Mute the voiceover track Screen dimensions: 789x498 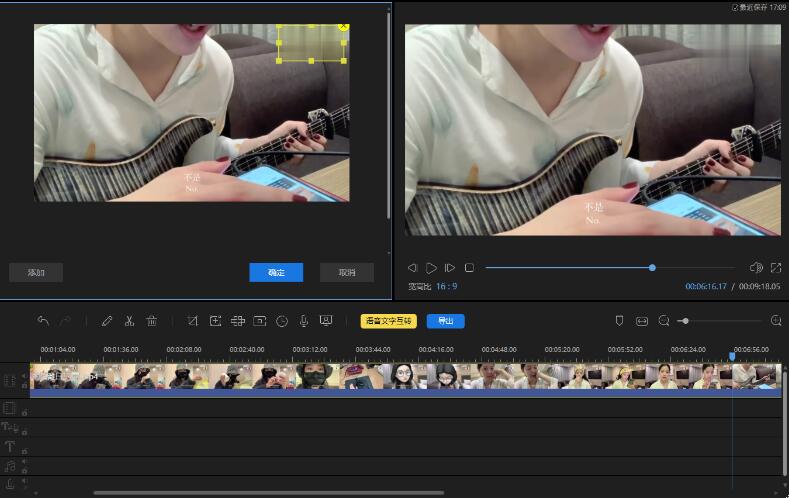pyautogui.click(x=24, y=481)
